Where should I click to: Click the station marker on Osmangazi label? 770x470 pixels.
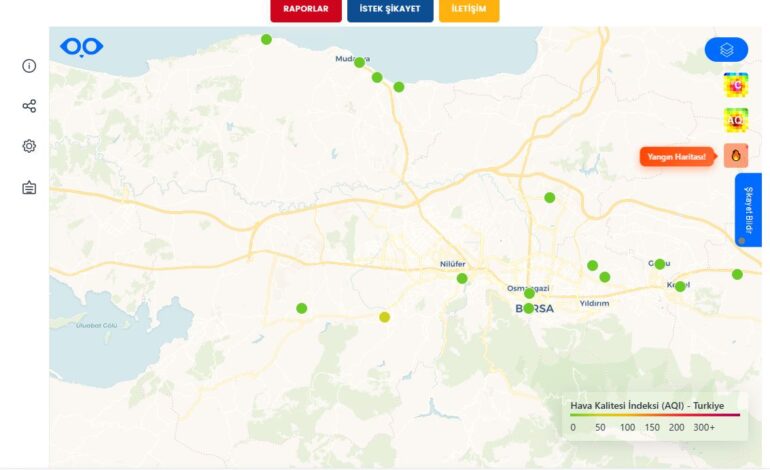529,293
